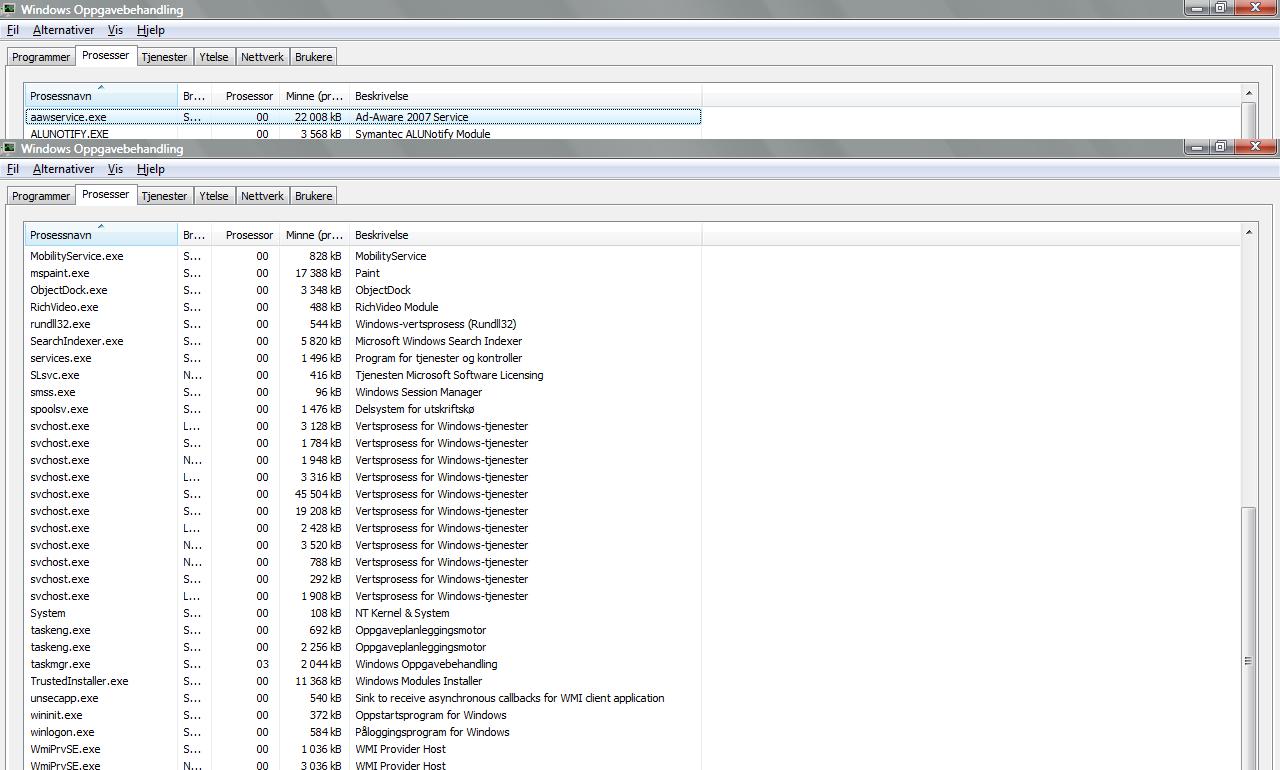This screenshot has width=1280, height=770.
Task: Click the front window's vertical scrollbar thumb
Action: (x=1248, y=638)
